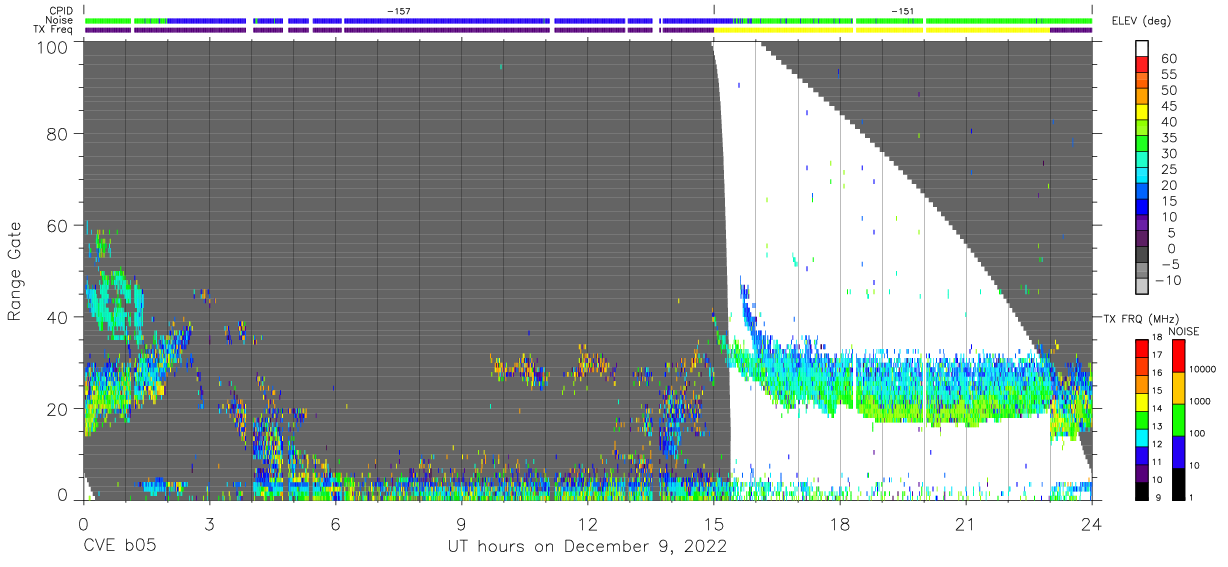The width and height of the screenshot is (1228, 567).
Task: Click the yellow TX Freq band above the plot
Action: 880,30
